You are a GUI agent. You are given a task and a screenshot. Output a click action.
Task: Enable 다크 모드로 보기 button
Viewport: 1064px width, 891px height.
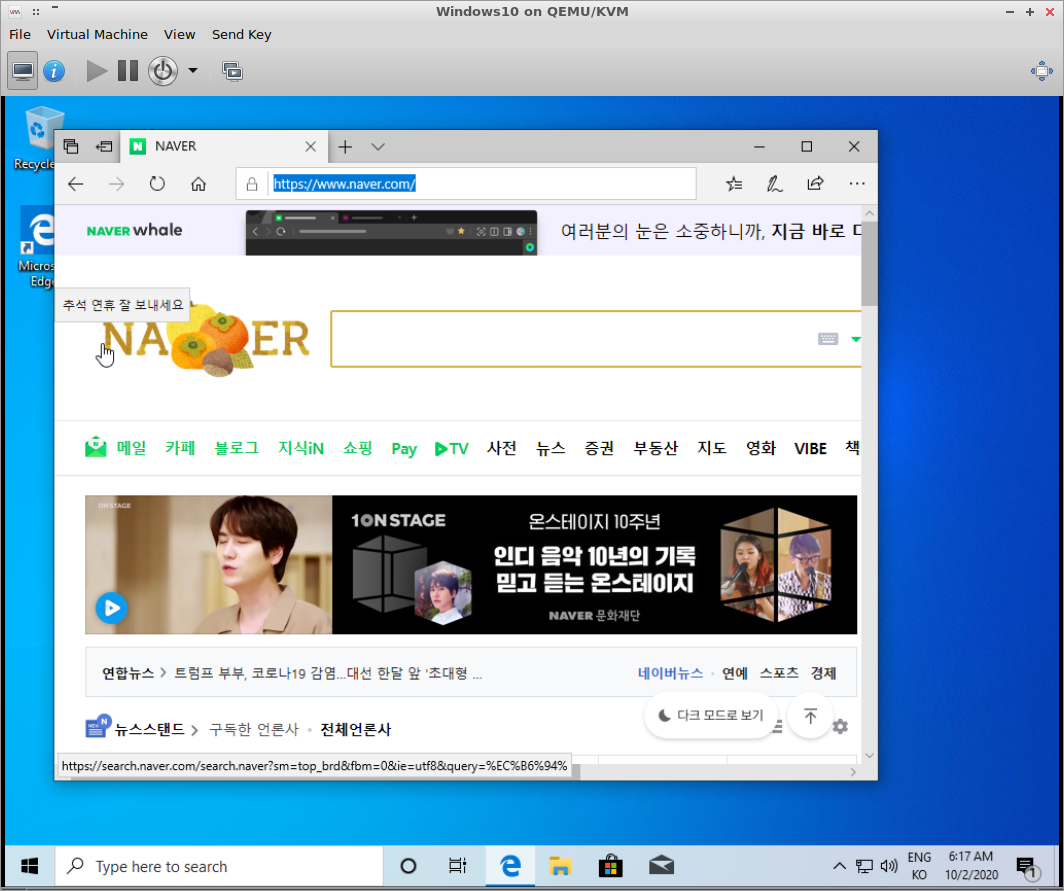[710, 715]
